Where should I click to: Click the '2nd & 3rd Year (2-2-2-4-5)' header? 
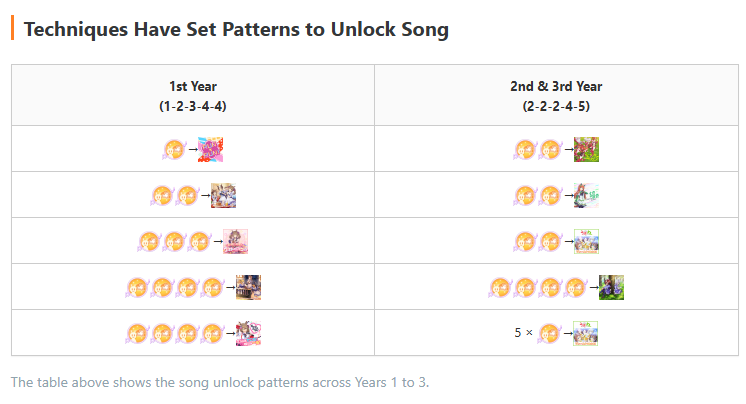pyautogui.click(x=556, y=96)
